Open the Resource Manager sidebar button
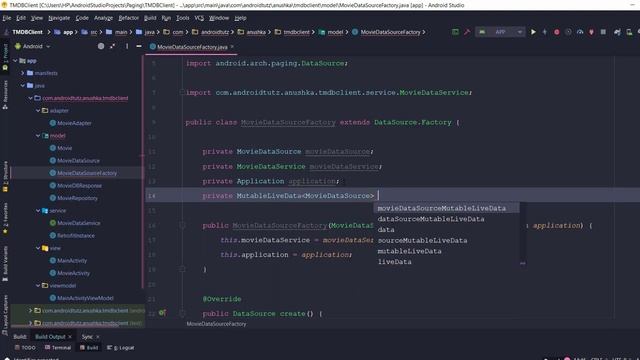This screenshot has width=640, height=360. [5, 95]
